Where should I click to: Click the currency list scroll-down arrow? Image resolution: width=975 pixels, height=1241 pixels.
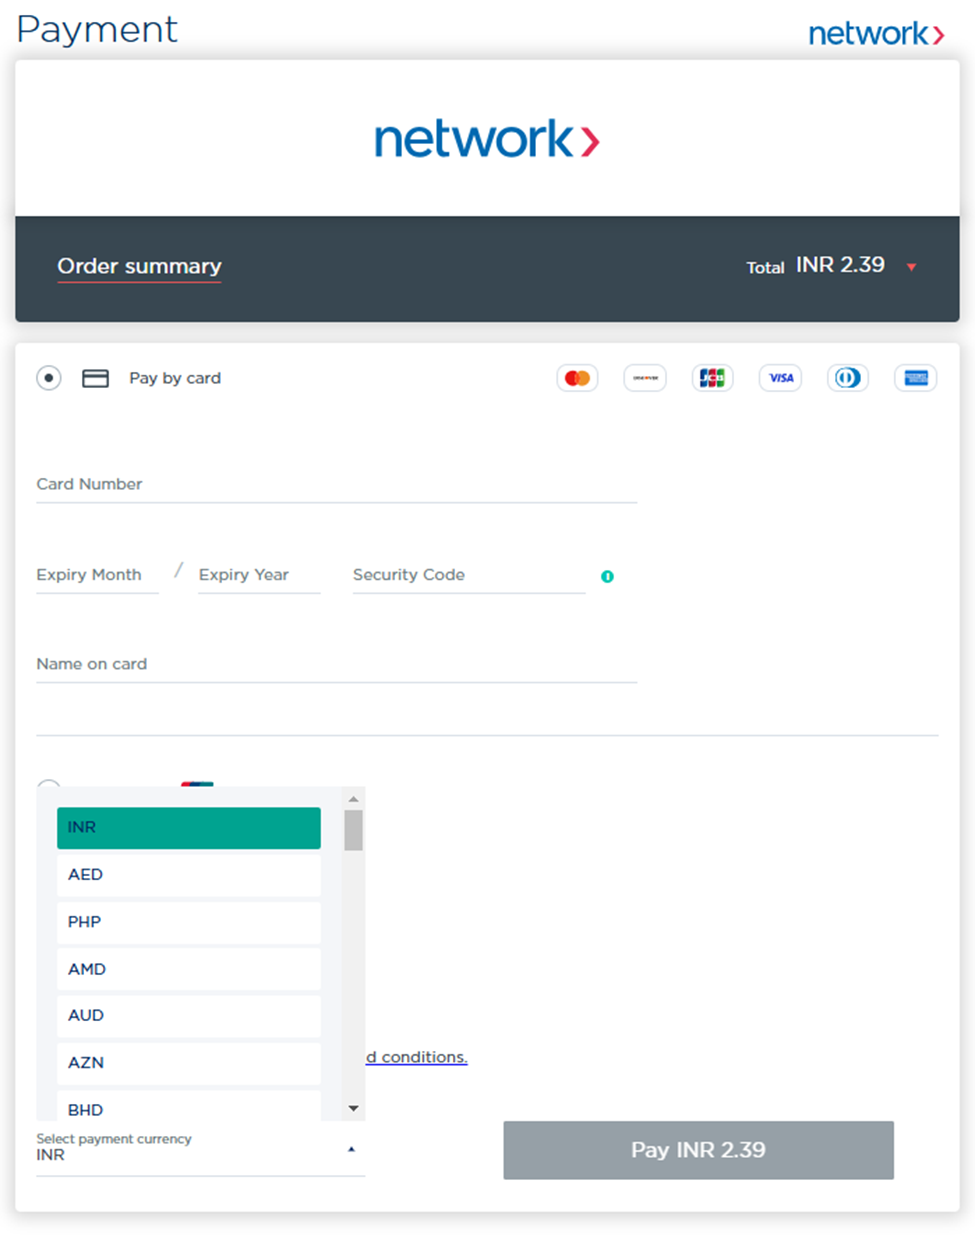pyautogui.click(x=353, y=1108)
